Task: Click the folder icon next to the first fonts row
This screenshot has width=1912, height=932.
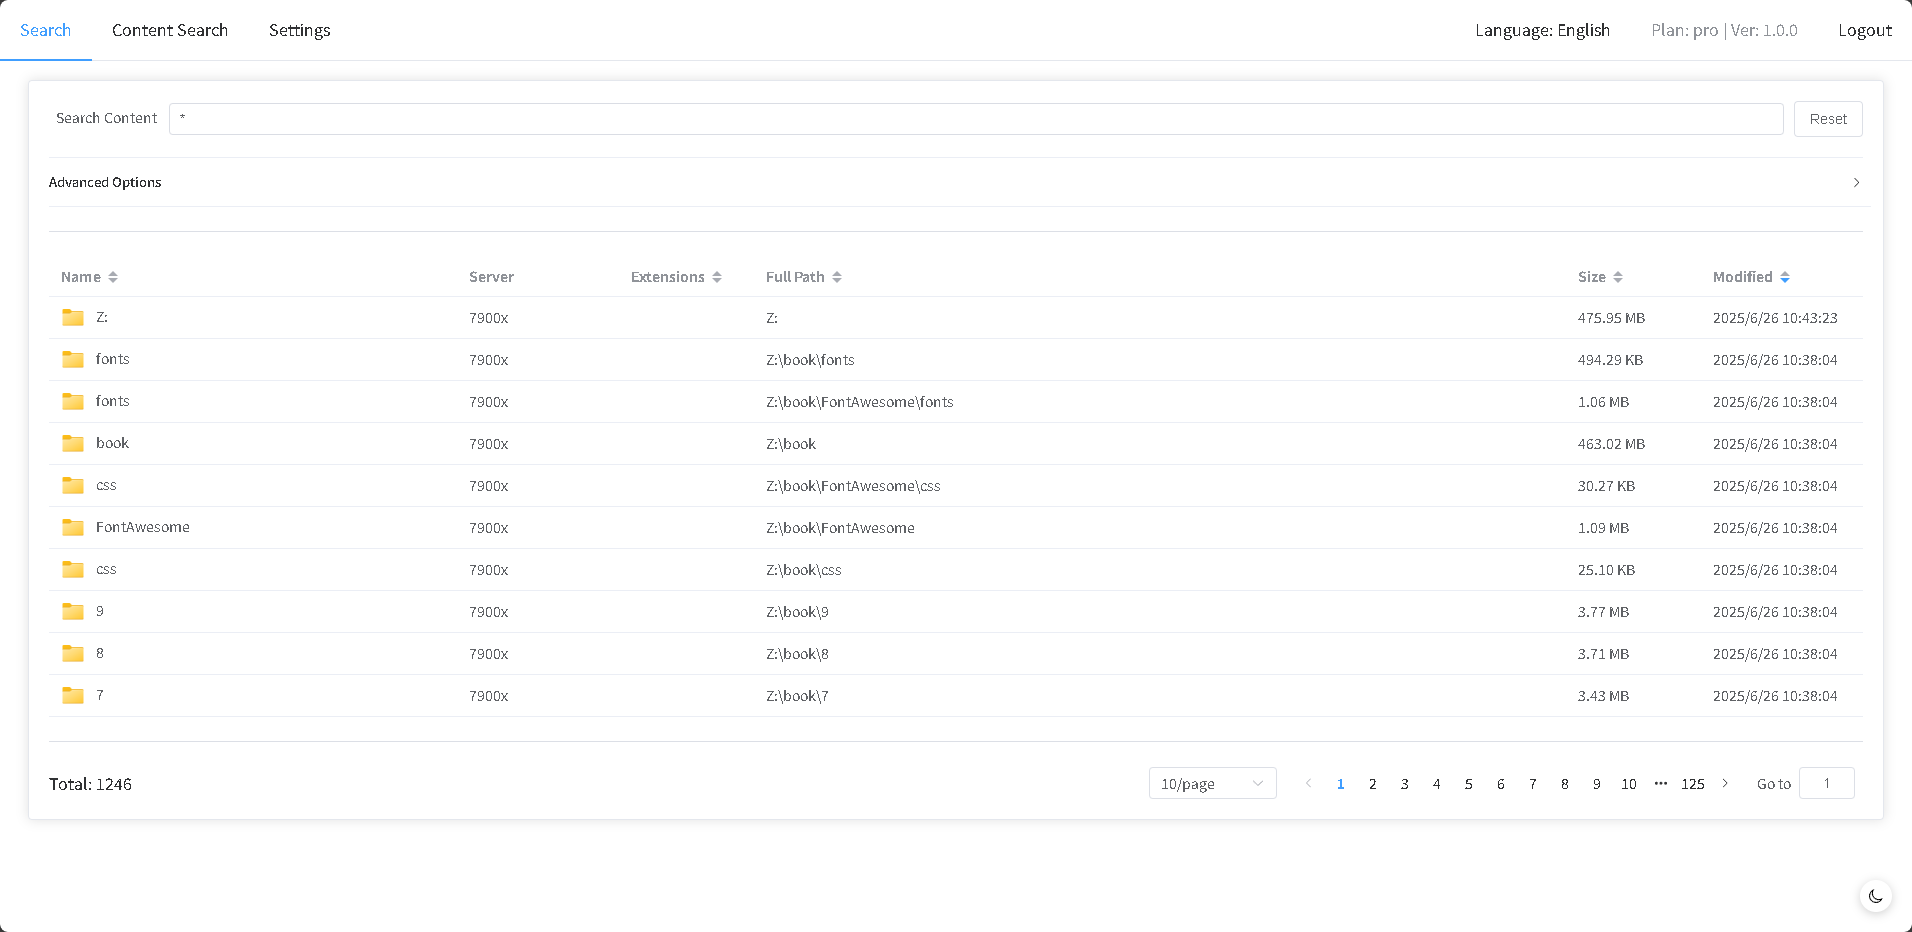Action: (x=71, y=359)
